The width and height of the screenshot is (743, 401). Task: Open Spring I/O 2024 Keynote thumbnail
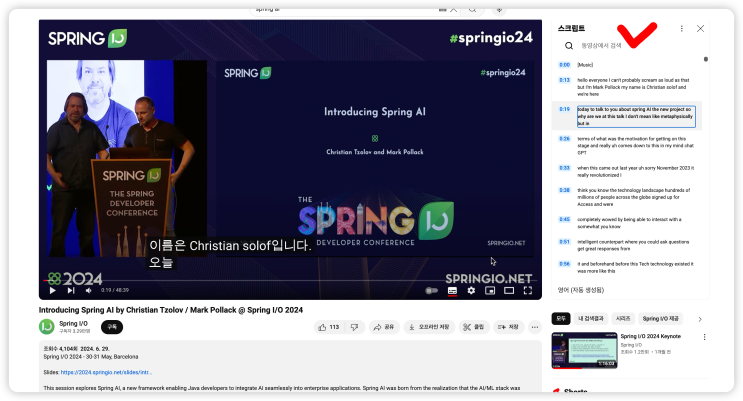pyautogui.click(x=584, y=350)
